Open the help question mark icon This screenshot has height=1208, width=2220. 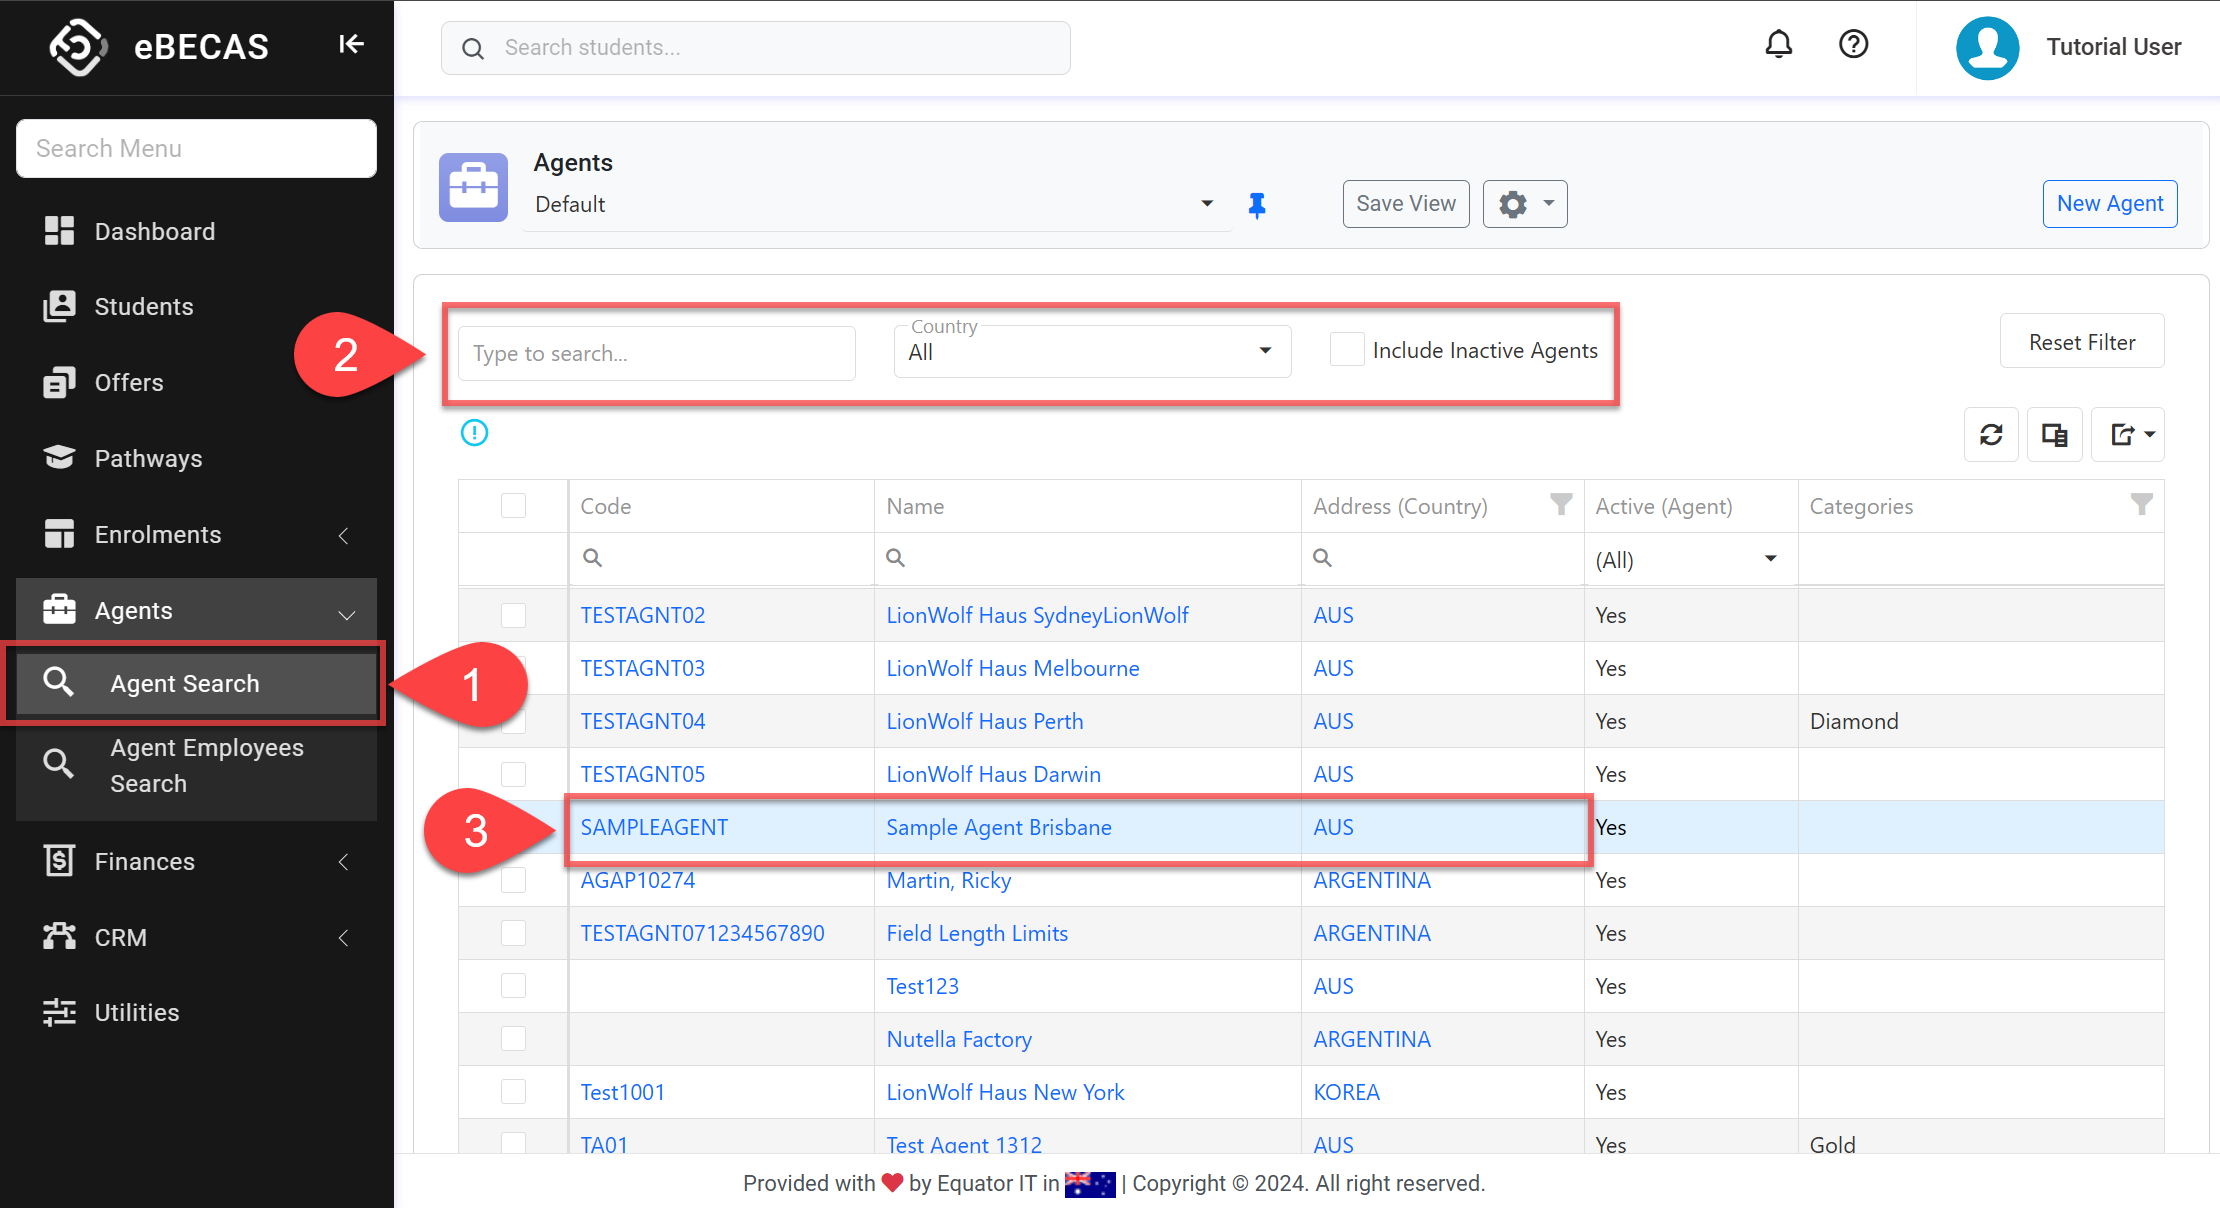pos(1853,44)
